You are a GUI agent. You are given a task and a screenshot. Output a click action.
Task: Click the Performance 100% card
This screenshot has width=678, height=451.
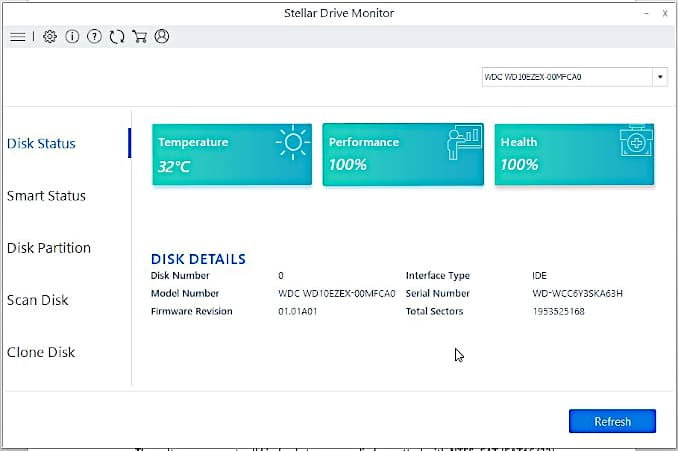coord(403,154)
